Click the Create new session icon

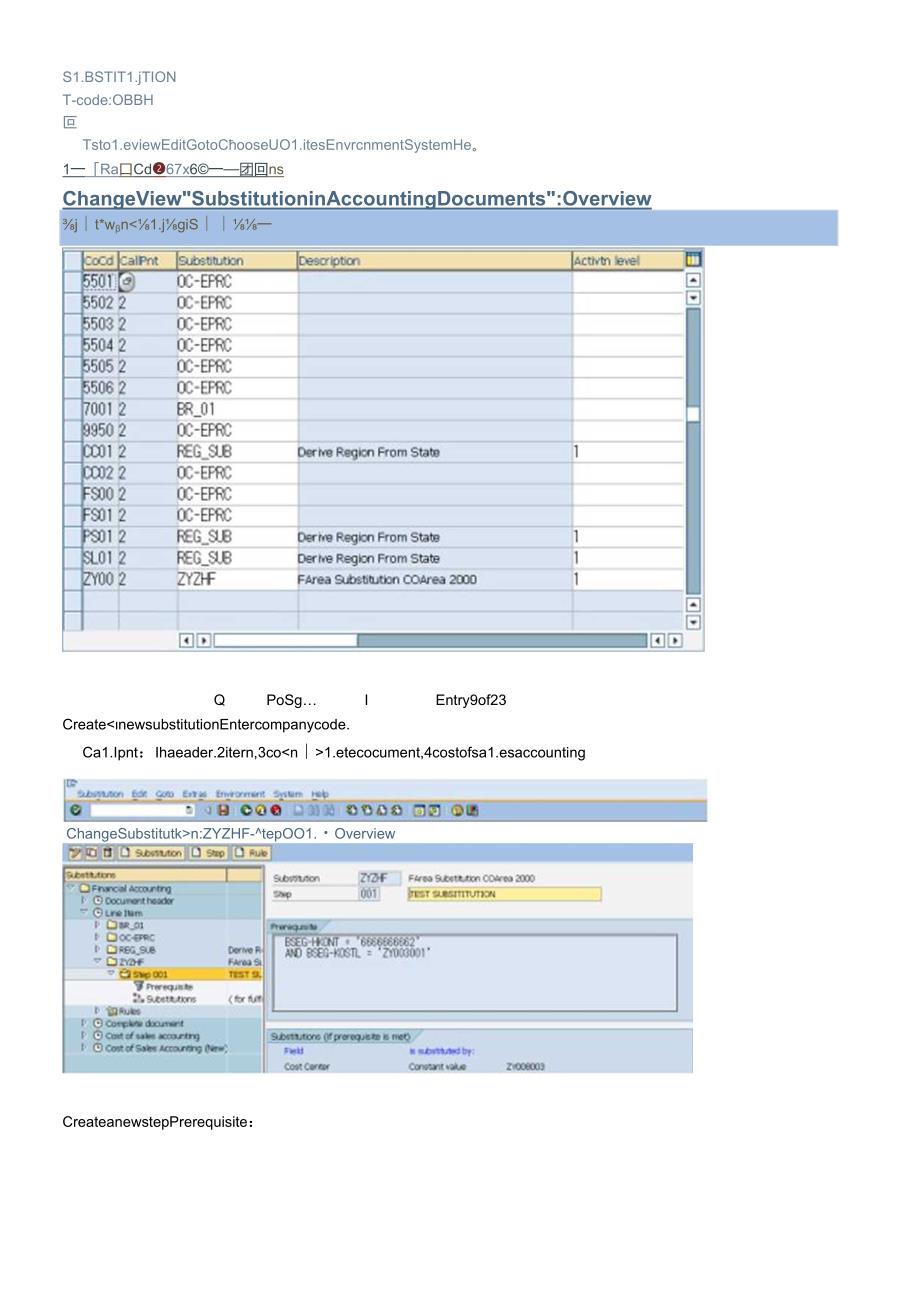418,810
